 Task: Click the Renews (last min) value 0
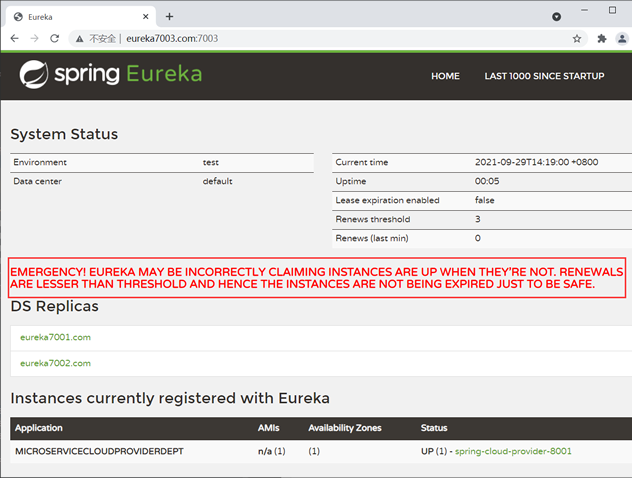[478, 238]
